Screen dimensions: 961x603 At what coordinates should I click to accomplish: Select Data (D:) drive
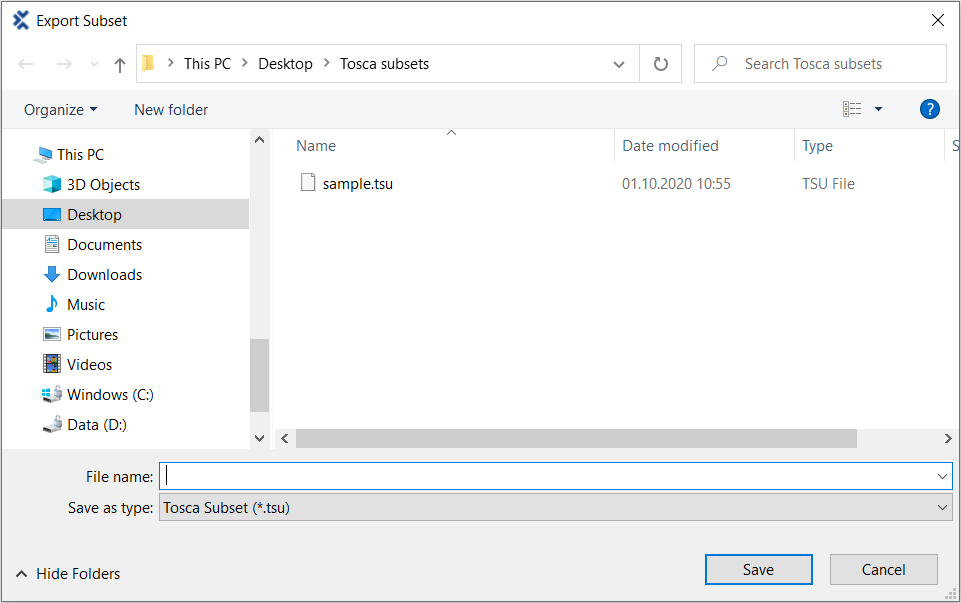pos(96,424)
